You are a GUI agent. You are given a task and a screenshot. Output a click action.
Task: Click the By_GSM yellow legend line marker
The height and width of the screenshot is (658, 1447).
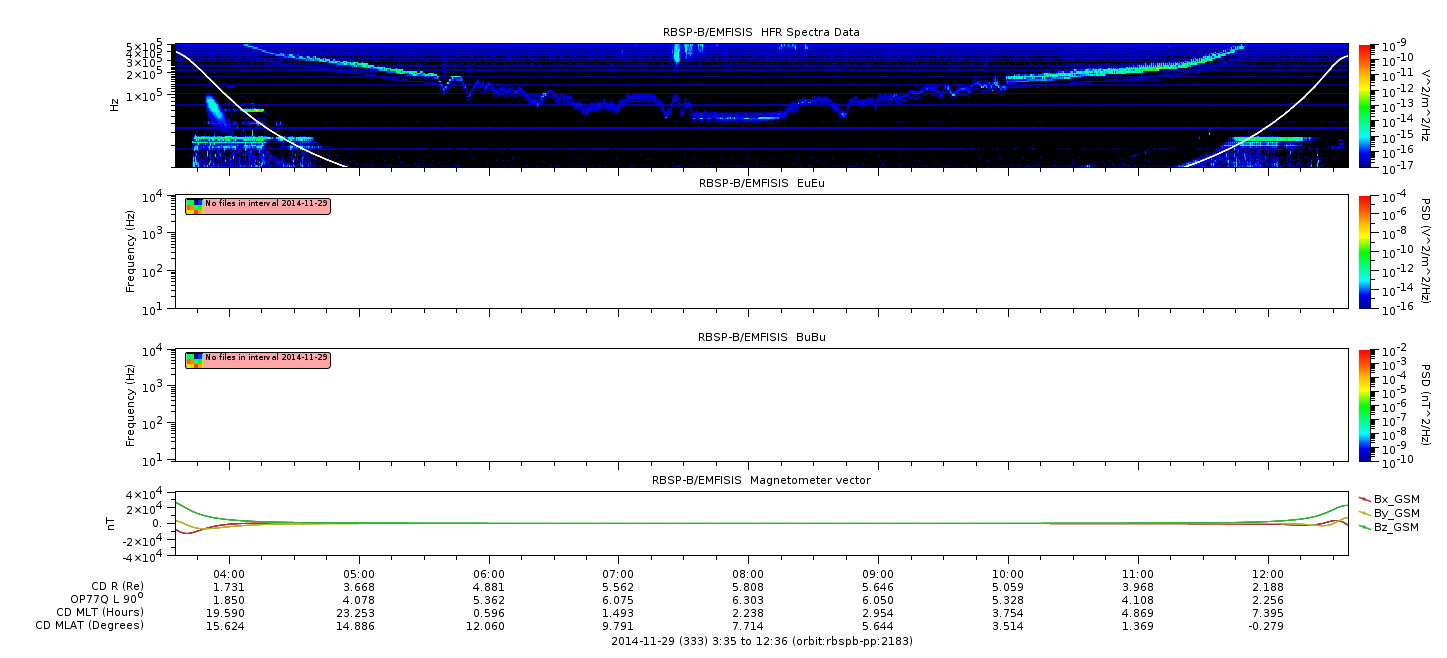pyautogui.click(x=1364, y=513)
